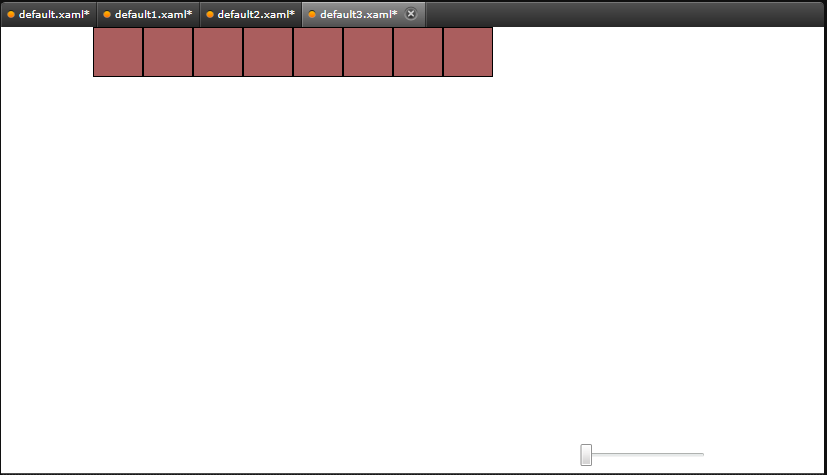Switch to the default1.xaml tab
The image size is (827, 475).
pos(148,14)
